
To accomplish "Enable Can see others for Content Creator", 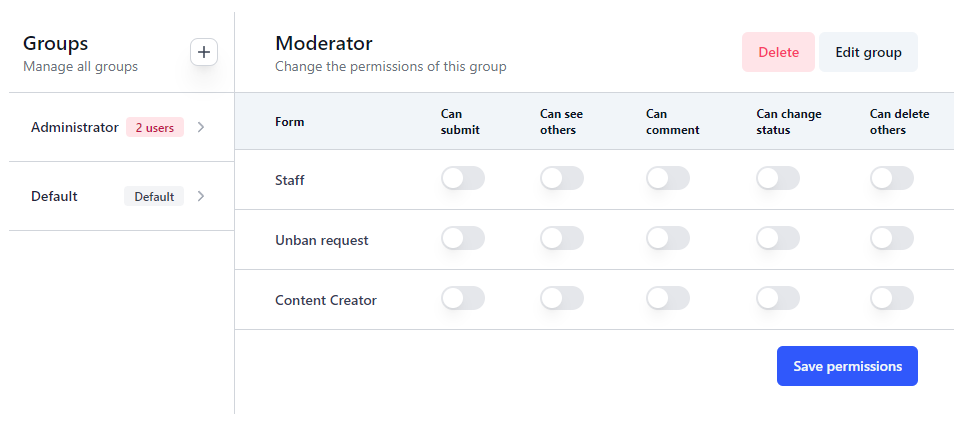I will point(562,298).
